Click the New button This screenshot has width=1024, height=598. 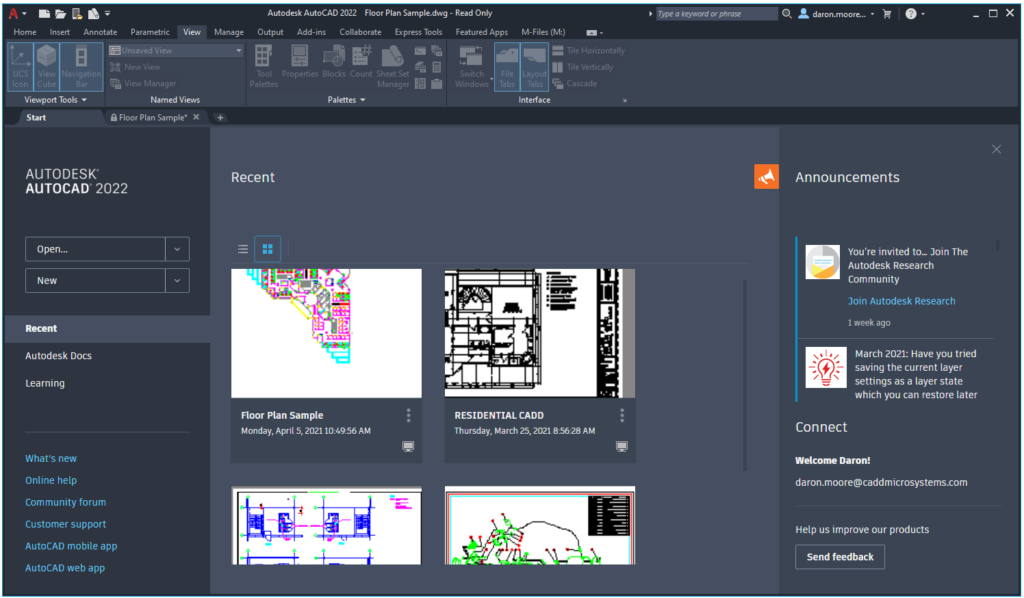(95, 281)
